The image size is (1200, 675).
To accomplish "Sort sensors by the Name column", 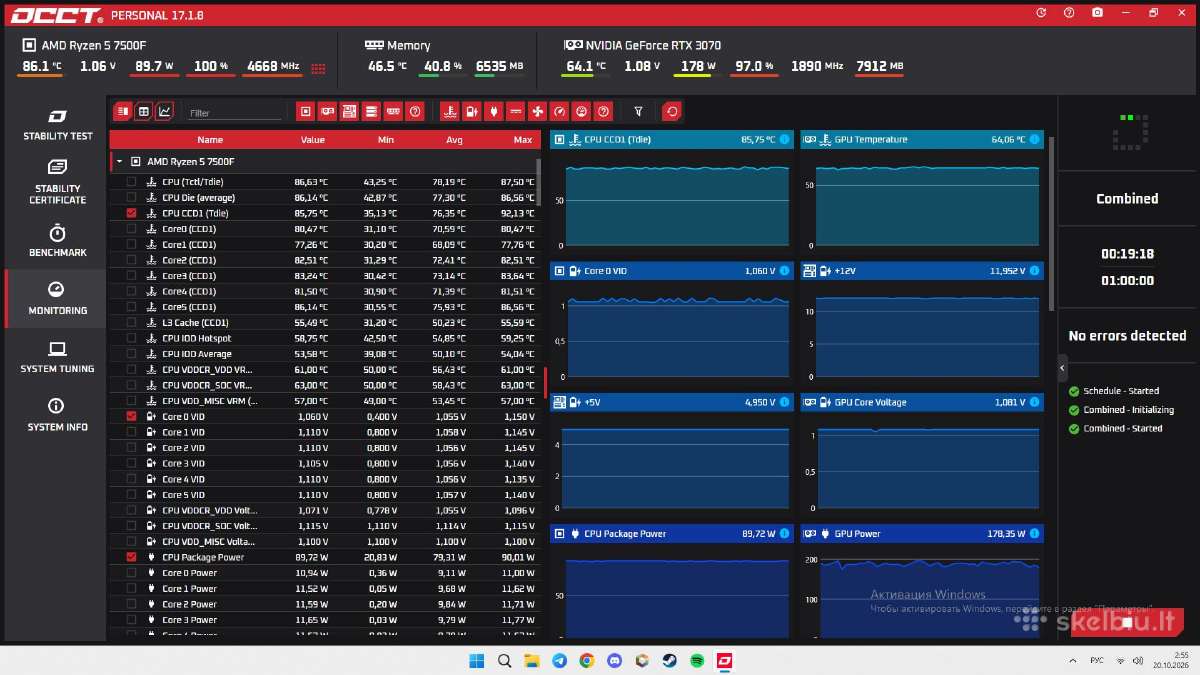I will click(x=210, y=140).
